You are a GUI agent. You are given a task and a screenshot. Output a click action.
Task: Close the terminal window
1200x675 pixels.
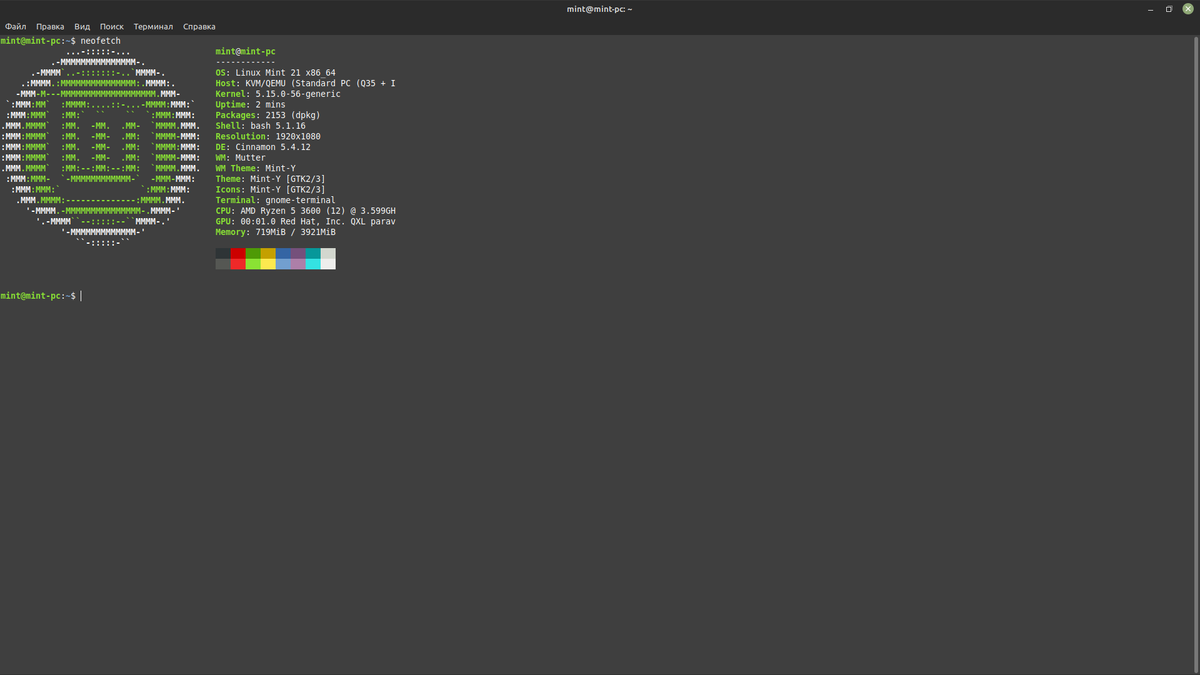[1187, 9]
